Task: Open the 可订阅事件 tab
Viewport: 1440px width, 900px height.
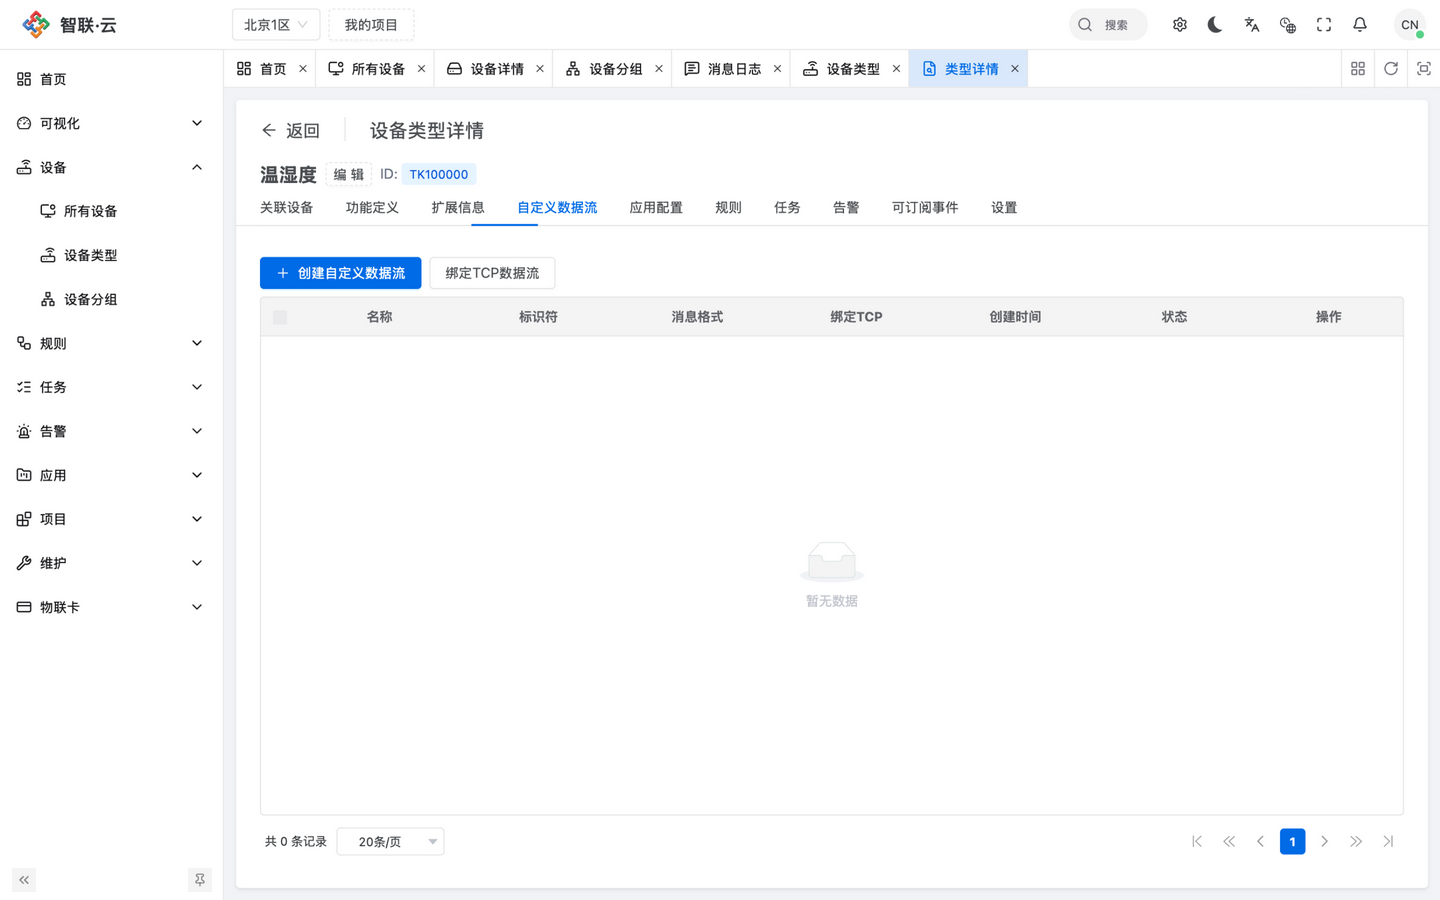Action: [x=925, y=208]
